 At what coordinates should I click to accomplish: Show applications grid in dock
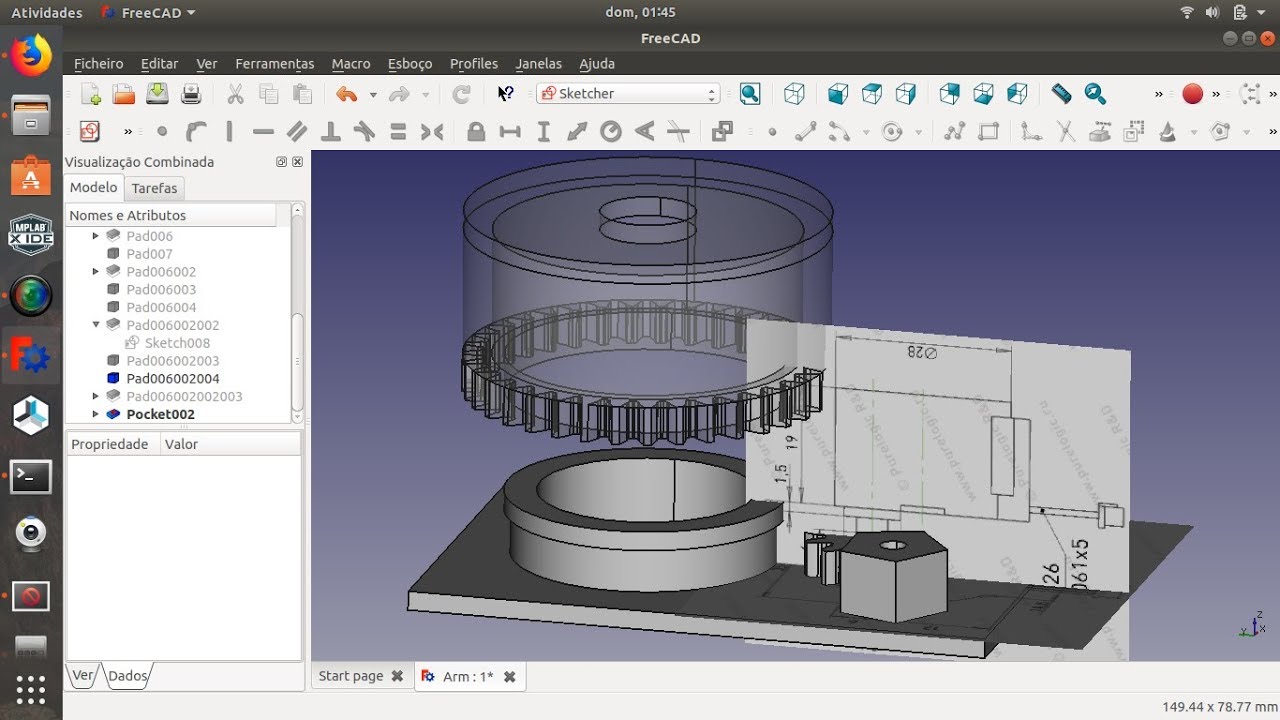(31, 690)
